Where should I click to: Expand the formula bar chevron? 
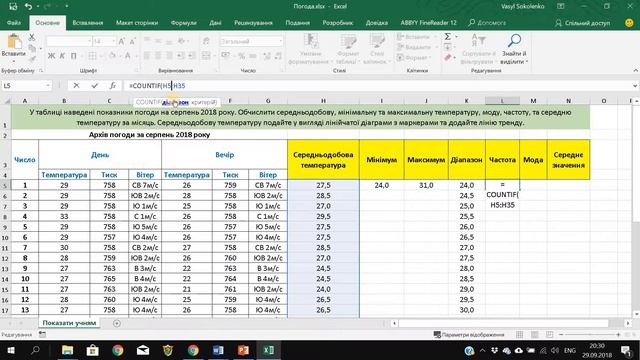(x=635, y=86)
